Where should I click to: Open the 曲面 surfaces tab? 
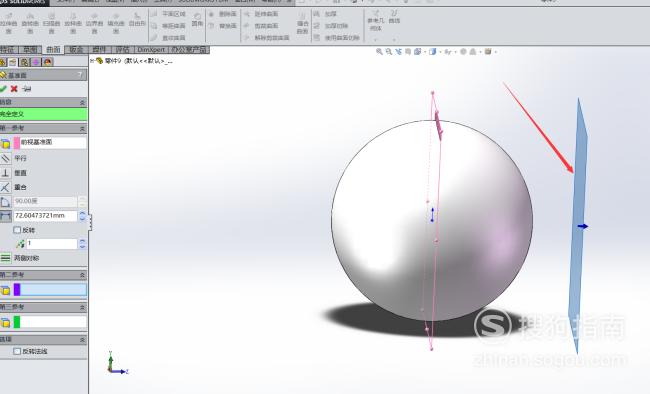53,50
